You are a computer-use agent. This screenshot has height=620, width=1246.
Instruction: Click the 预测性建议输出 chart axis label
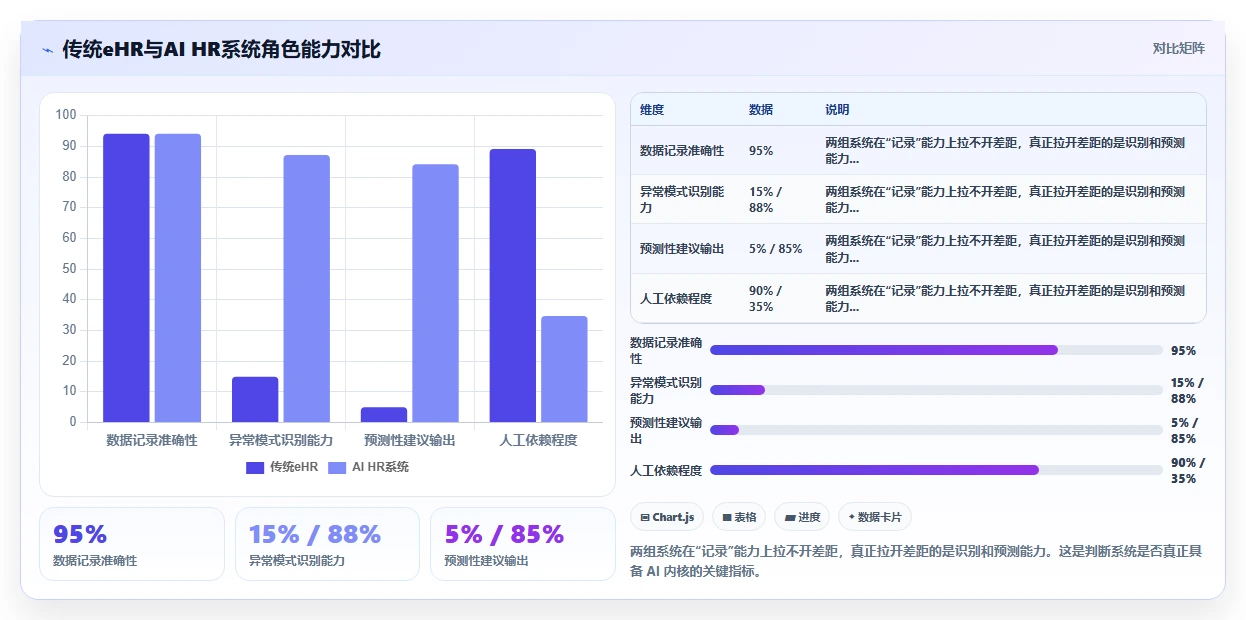[x=410, y=440]
